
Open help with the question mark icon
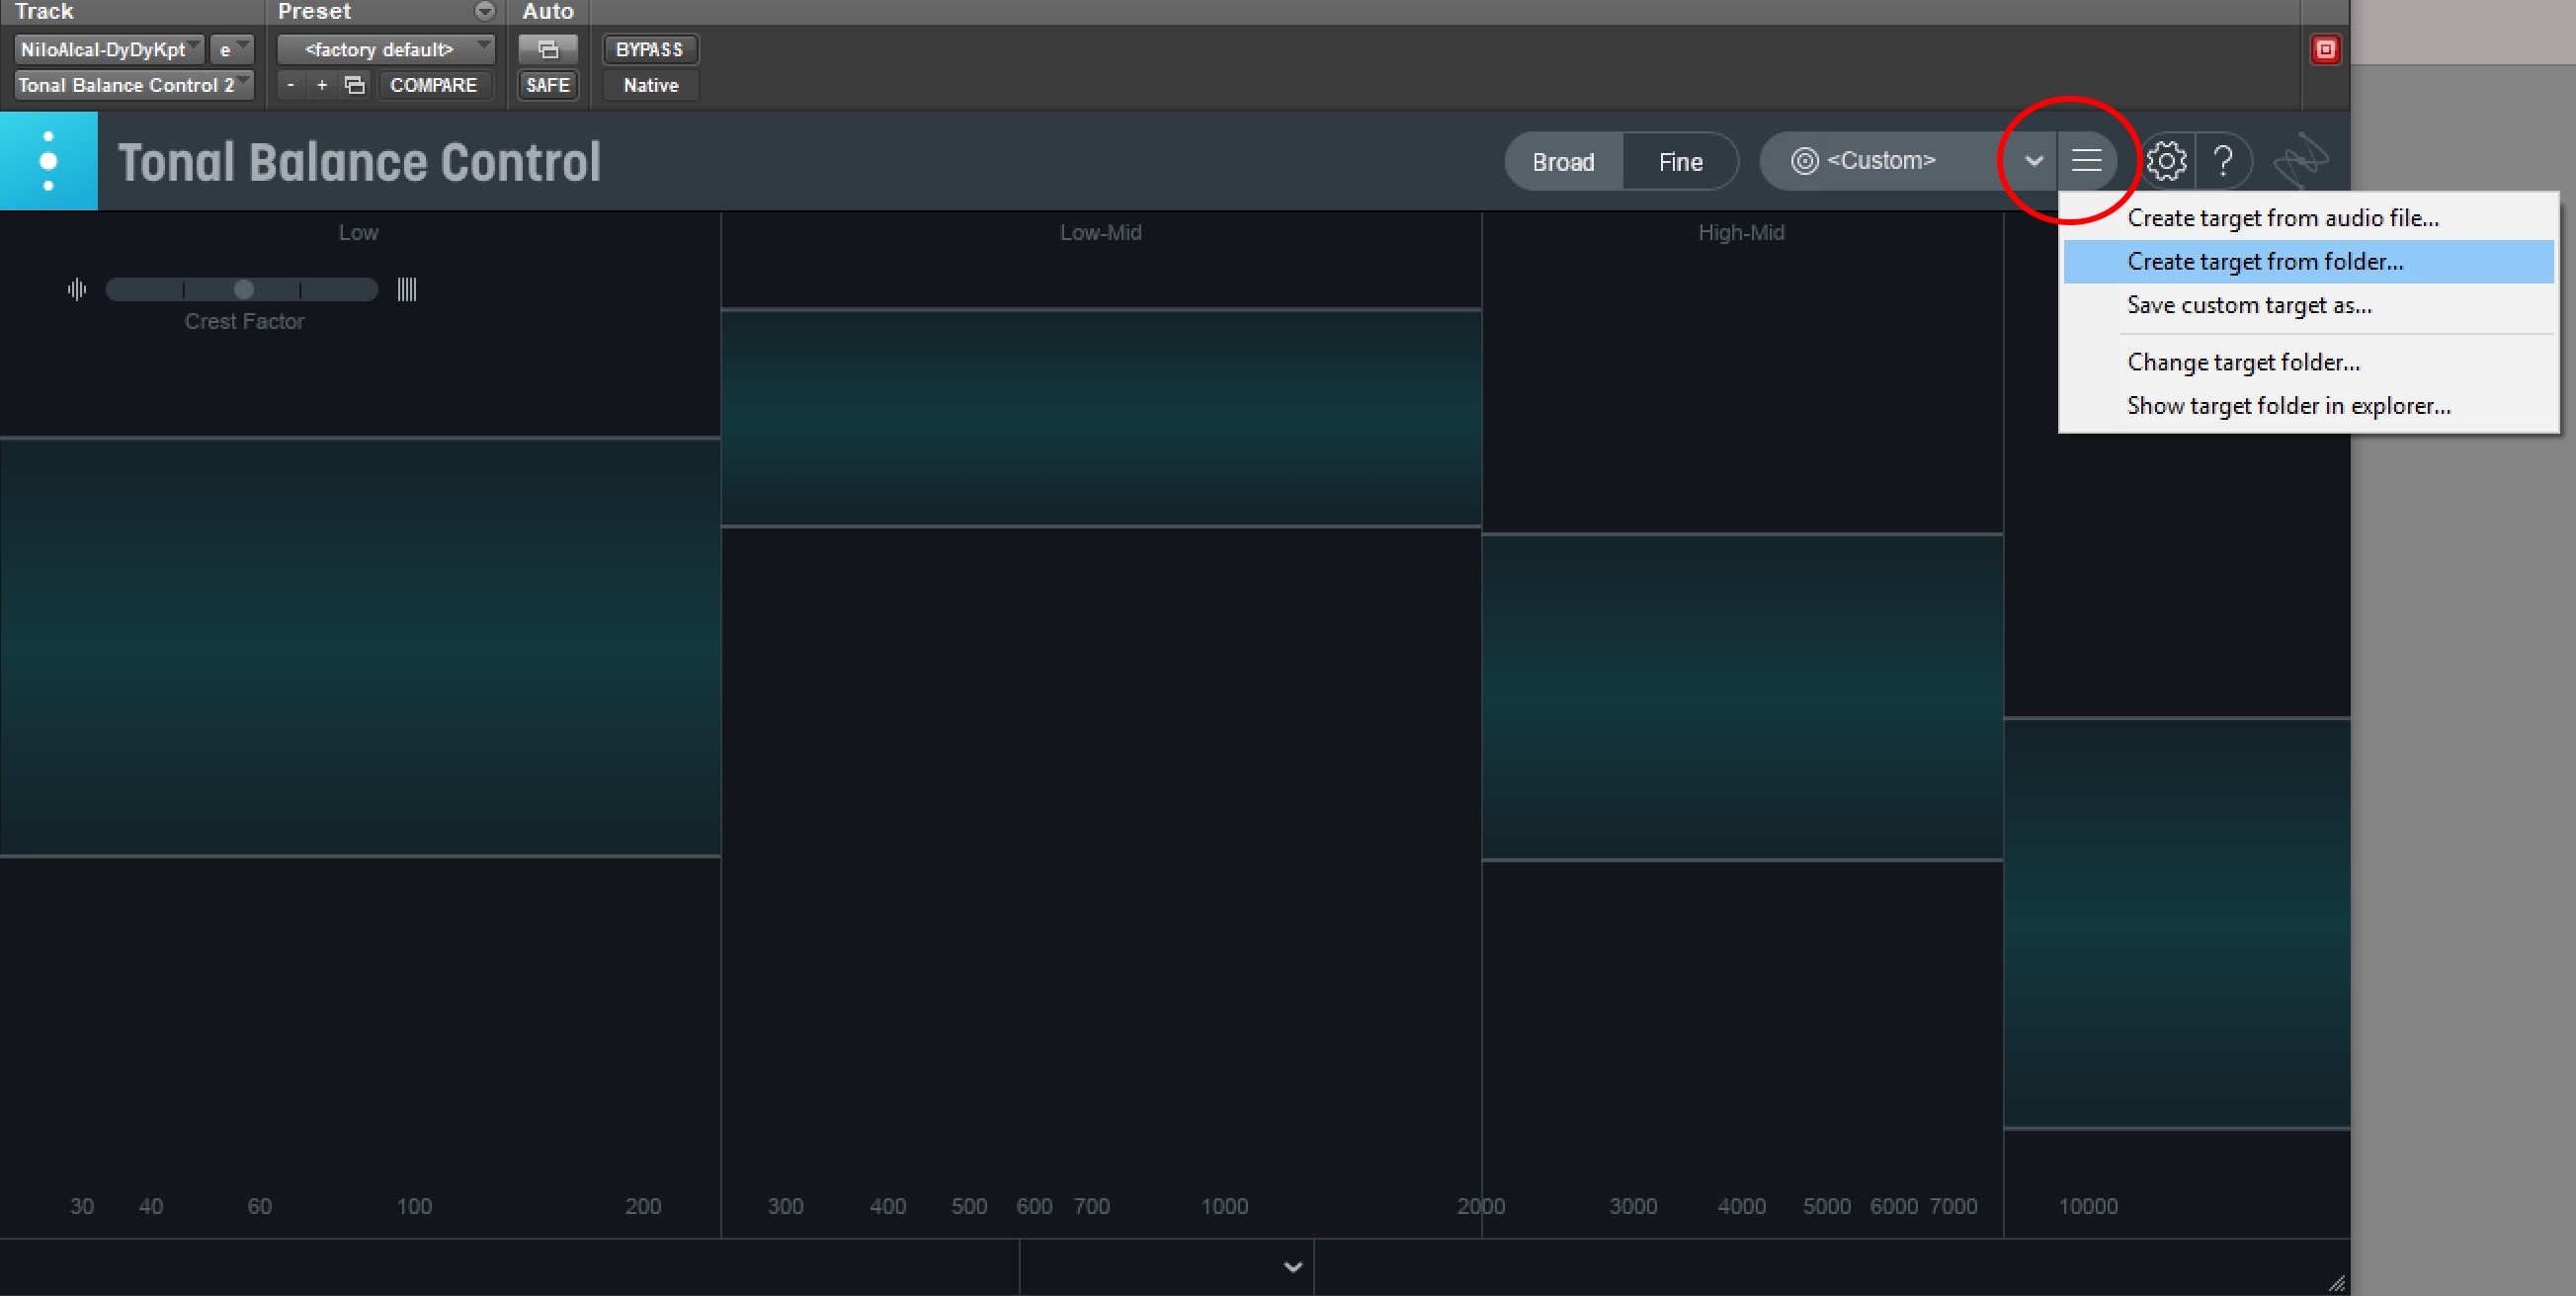(2223, 160)
